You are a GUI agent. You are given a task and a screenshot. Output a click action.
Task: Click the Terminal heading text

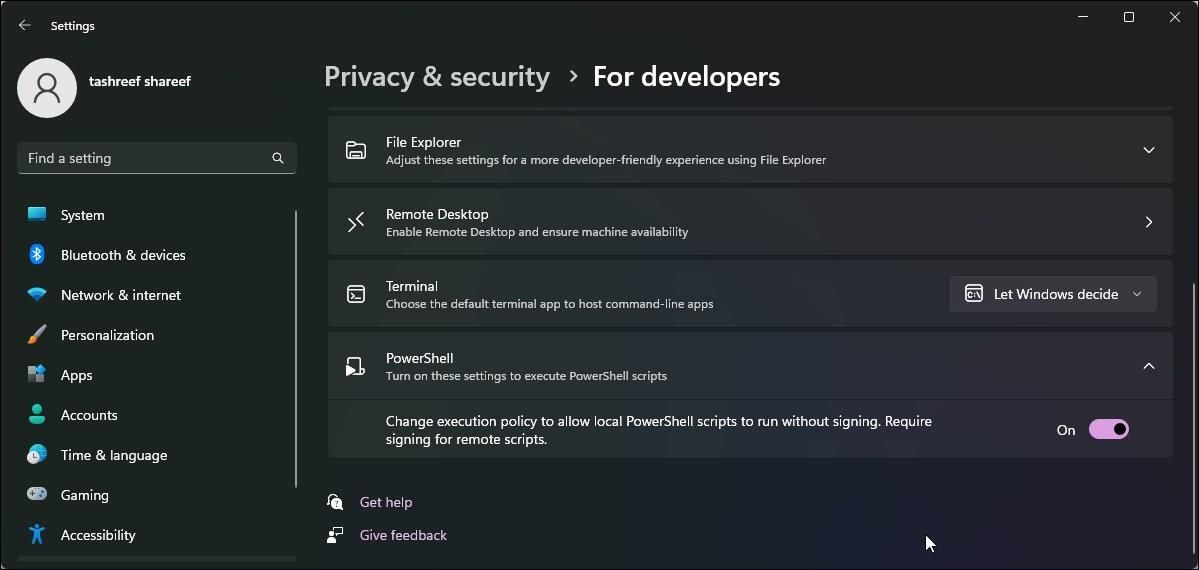[411, 285]
